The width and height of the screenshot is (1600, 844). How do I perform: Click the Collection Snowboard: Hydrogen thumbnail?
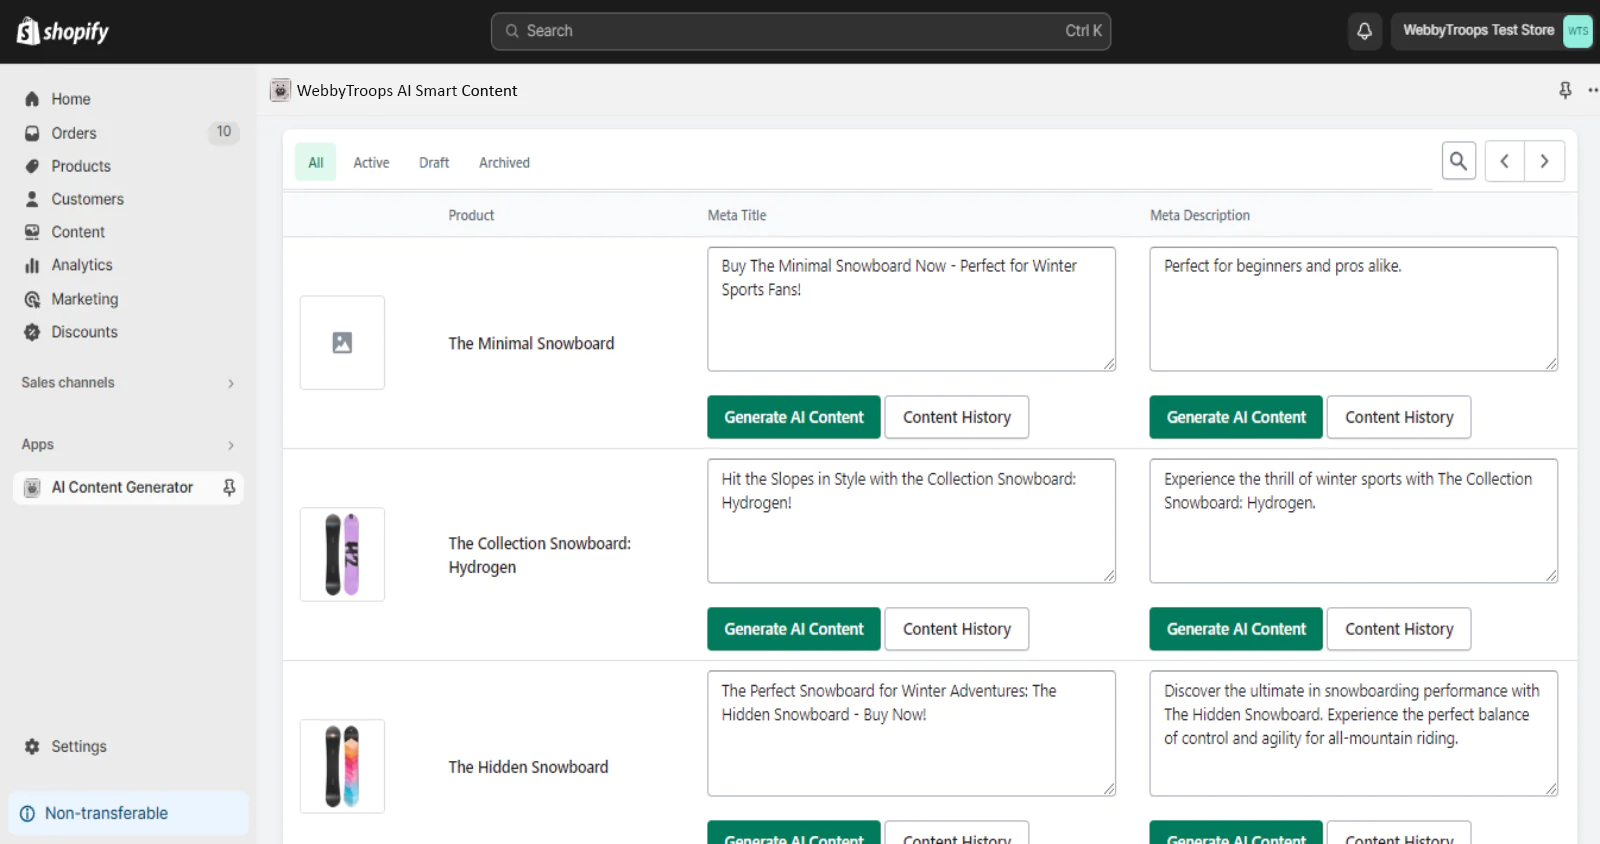coord(342,555)
